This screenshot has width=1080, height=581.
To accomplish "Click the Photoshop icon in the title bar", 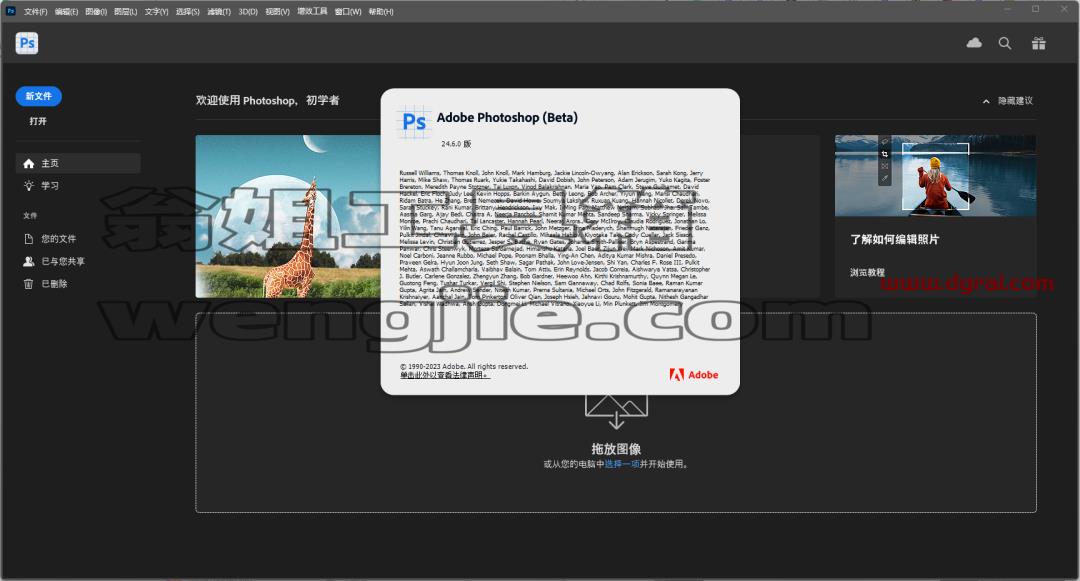I will click(10, 11).
